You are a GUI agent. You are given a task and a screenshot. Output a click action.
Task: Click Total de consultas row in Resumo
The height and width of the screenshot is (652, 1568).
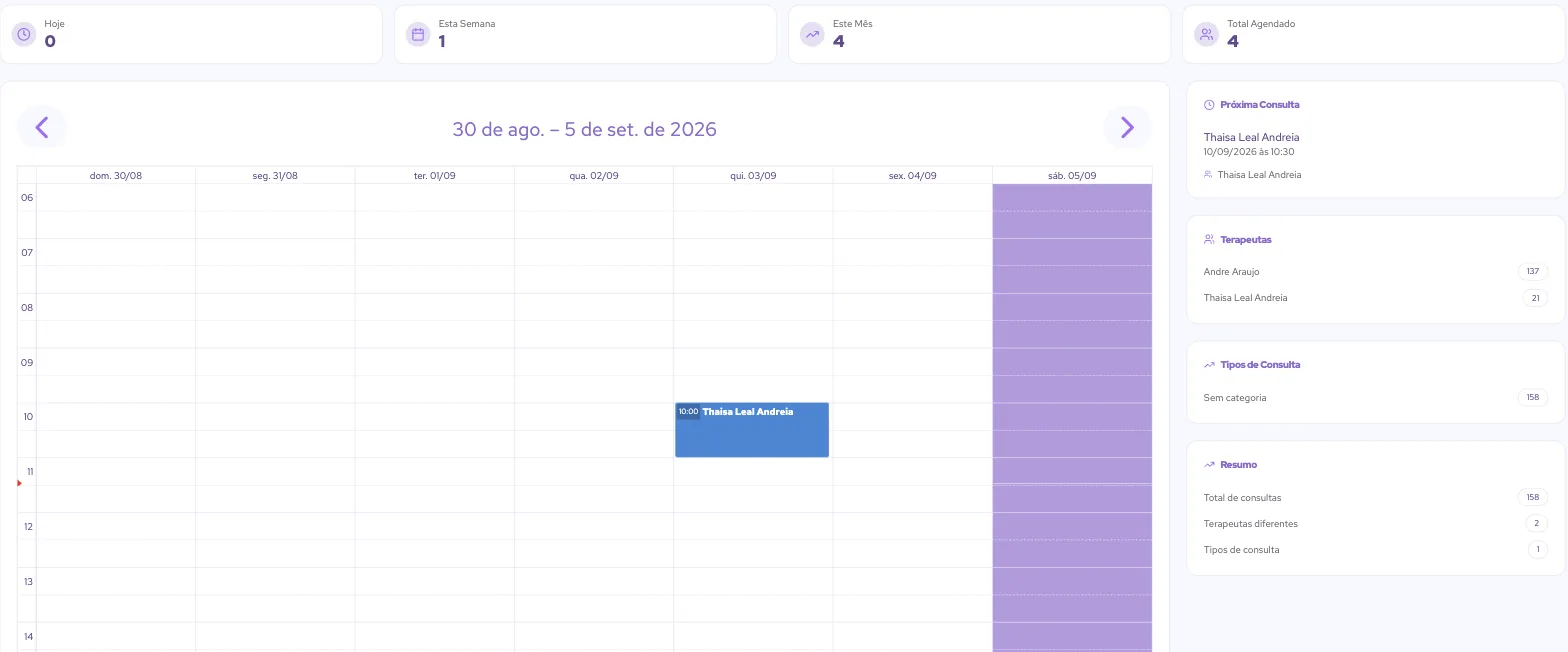click(1376, 498)
